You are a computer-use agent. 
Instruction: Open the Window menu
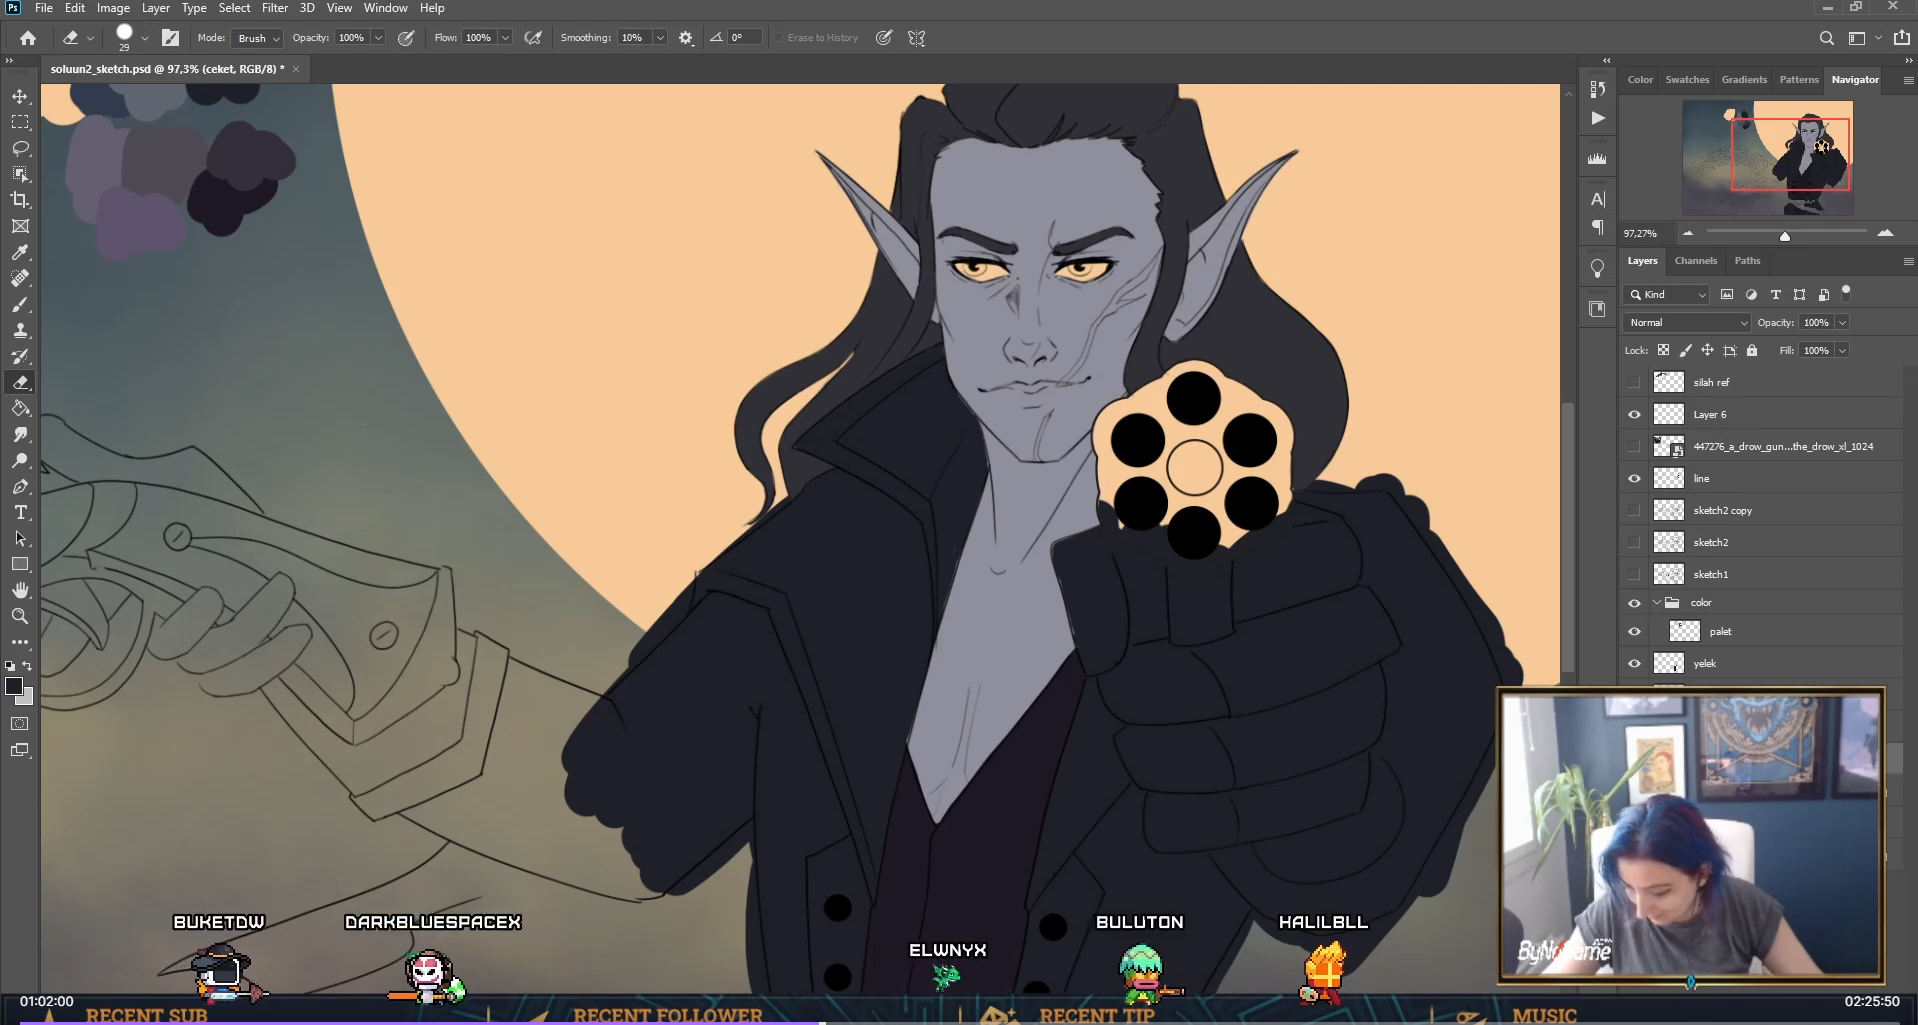385,8
